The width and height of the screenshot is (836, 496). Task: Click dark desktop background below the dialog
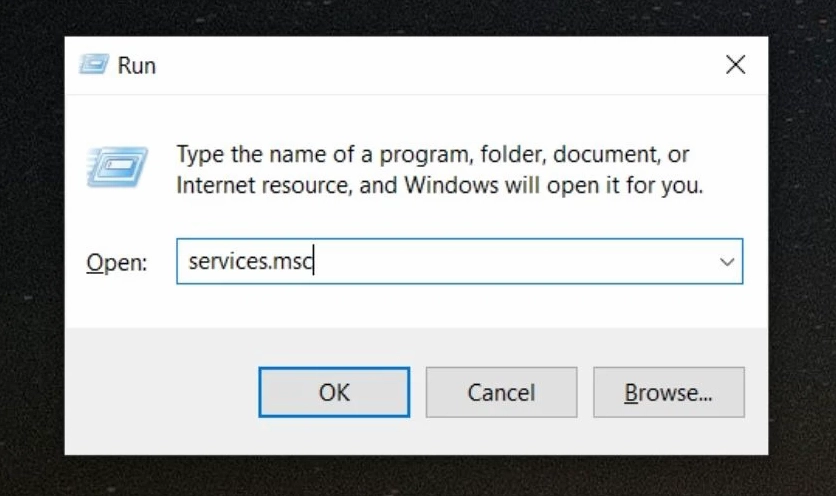[418, 477]
